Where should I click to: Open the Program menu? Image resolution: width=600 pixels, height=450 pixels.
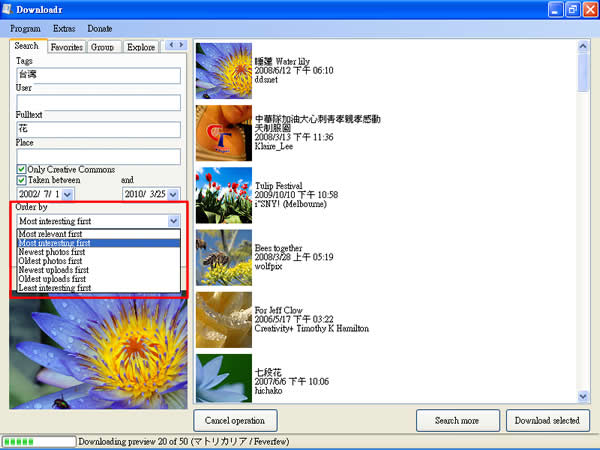[25, 29]
